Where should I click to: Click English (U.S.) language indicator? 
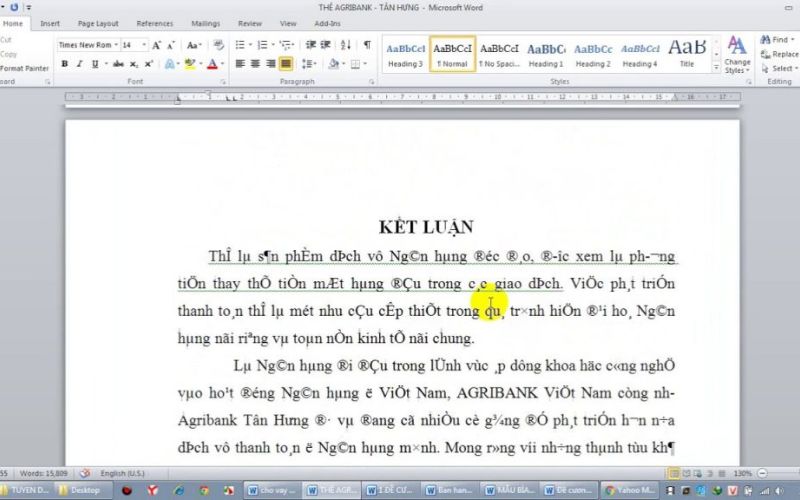tap(122, 473)
